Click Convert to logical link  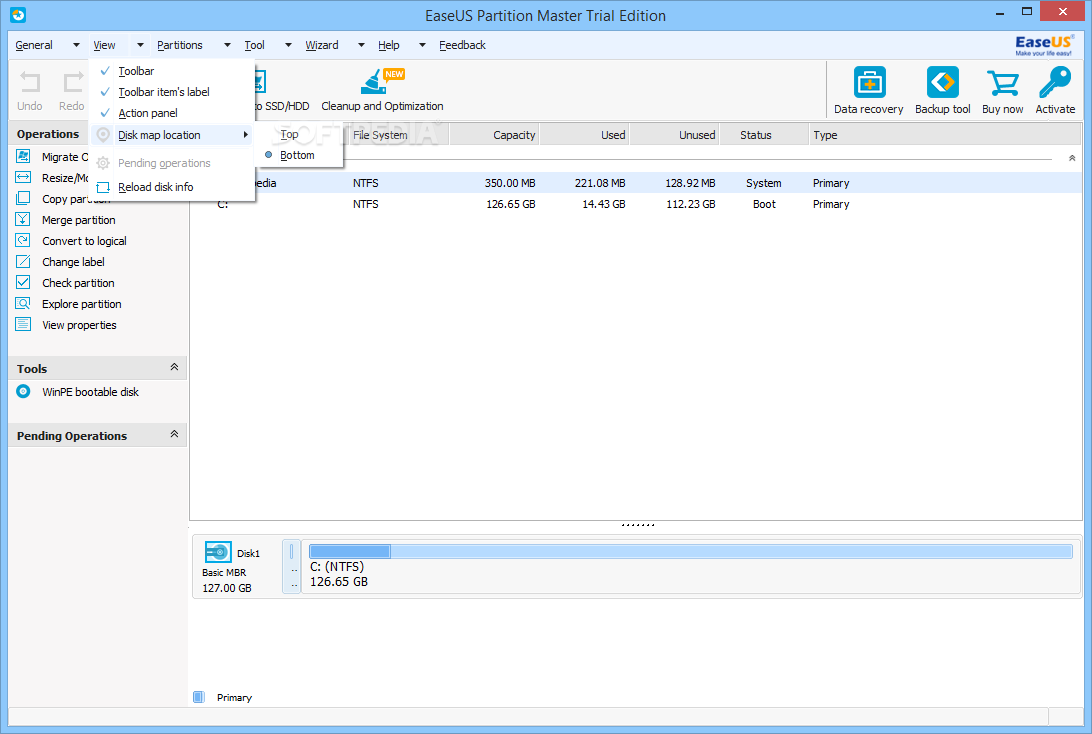click(84, 241)
